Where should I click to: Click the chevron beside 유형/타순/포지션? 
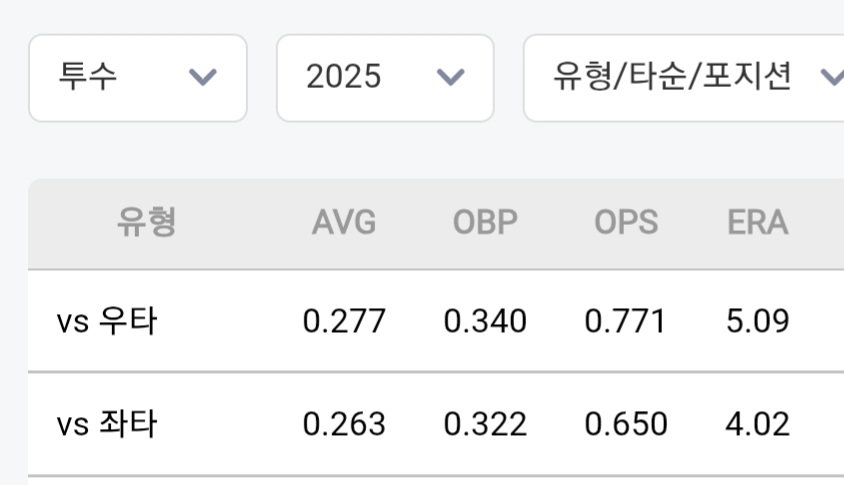point(832,77)
